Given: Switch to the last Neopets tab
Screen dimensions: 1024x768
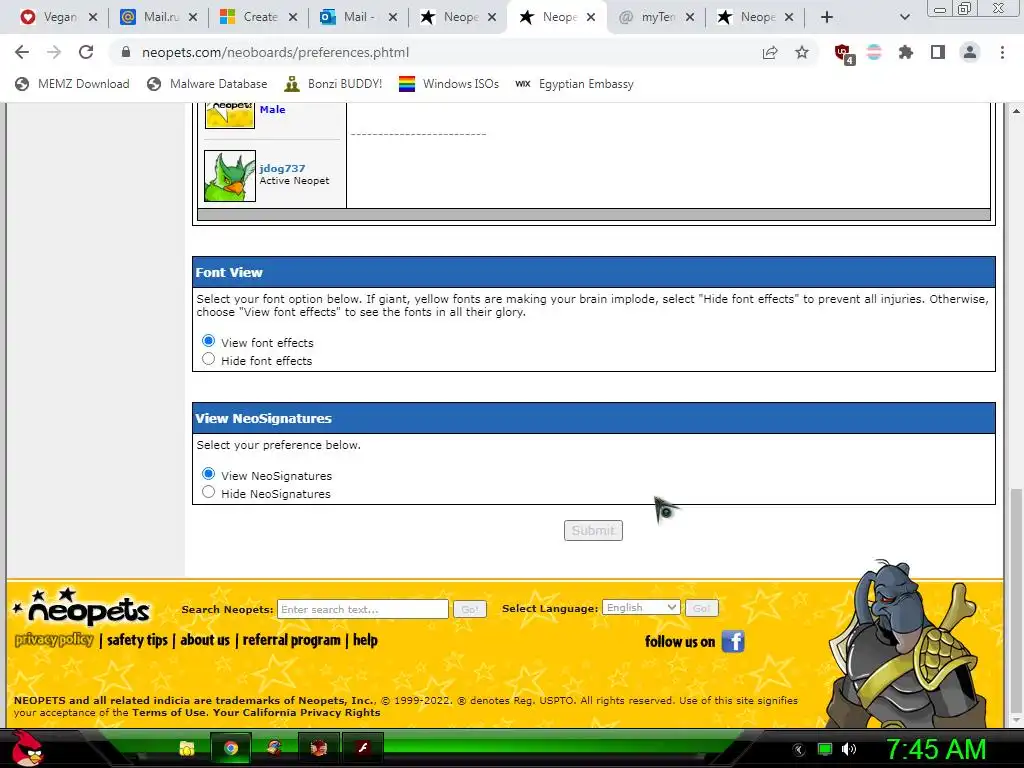Looking at the screenshot, I should [746, 17].
